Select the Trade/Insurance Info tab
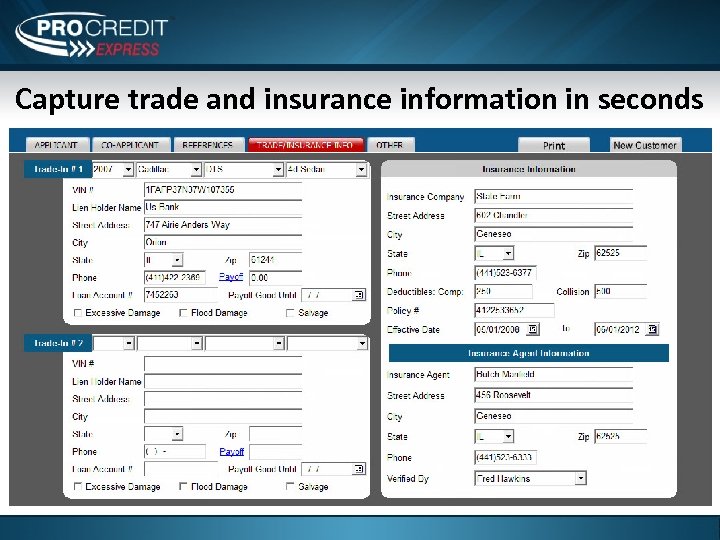720x540 pixels. [x=305, y=145]
